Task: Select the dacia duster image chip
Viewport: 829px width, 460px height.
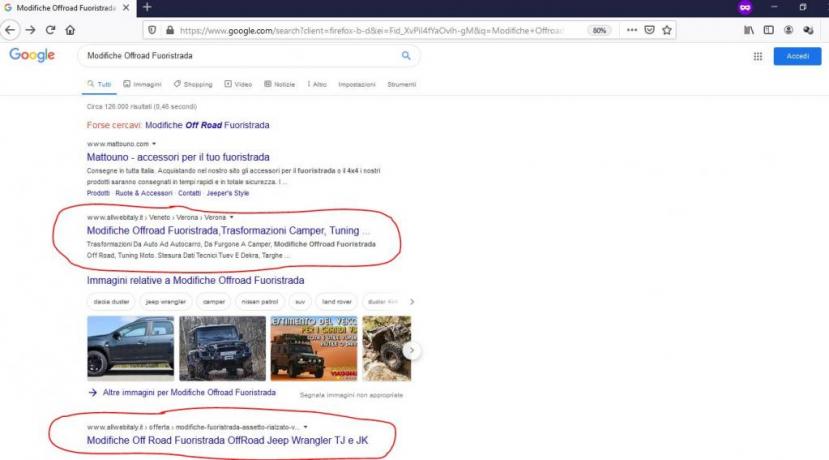Action: [111, 301]
